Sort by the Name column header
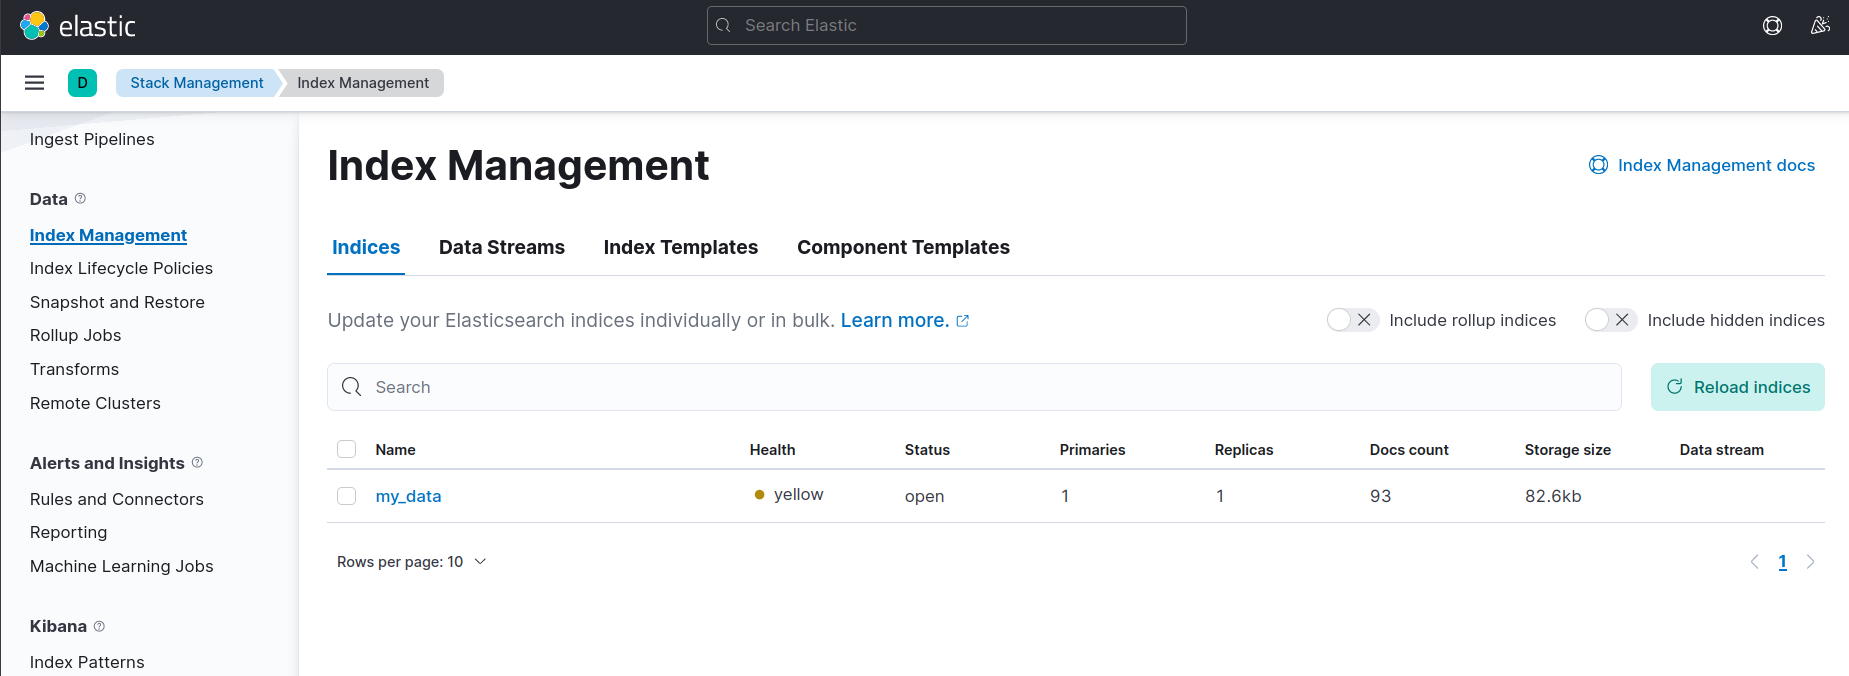Viewport: 1849px width, 676px height. (x=395, y=450)
